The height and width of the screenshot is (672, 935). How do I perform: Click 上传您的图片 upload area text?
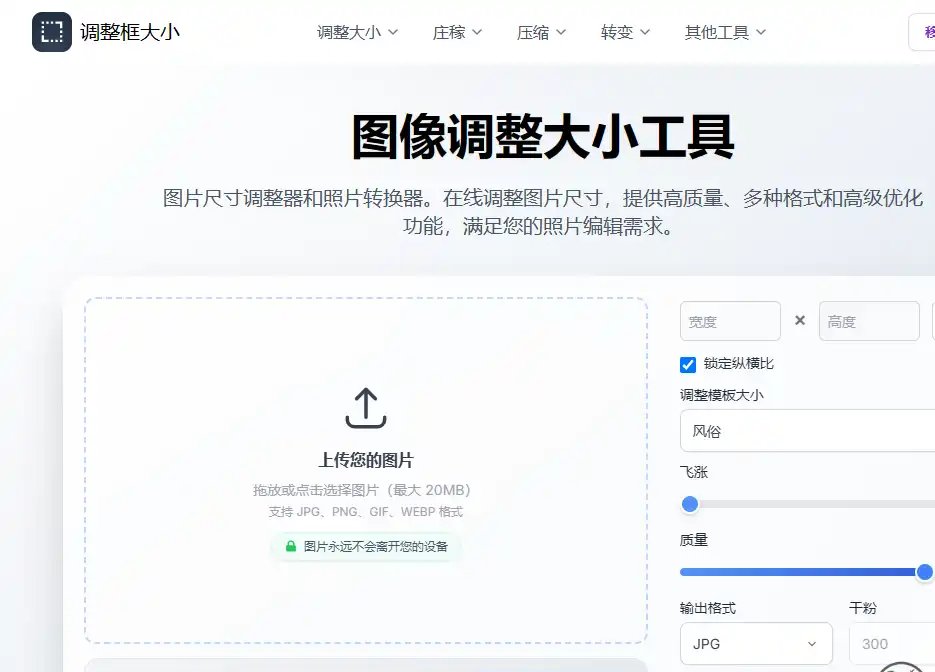[x=366, y=460]
